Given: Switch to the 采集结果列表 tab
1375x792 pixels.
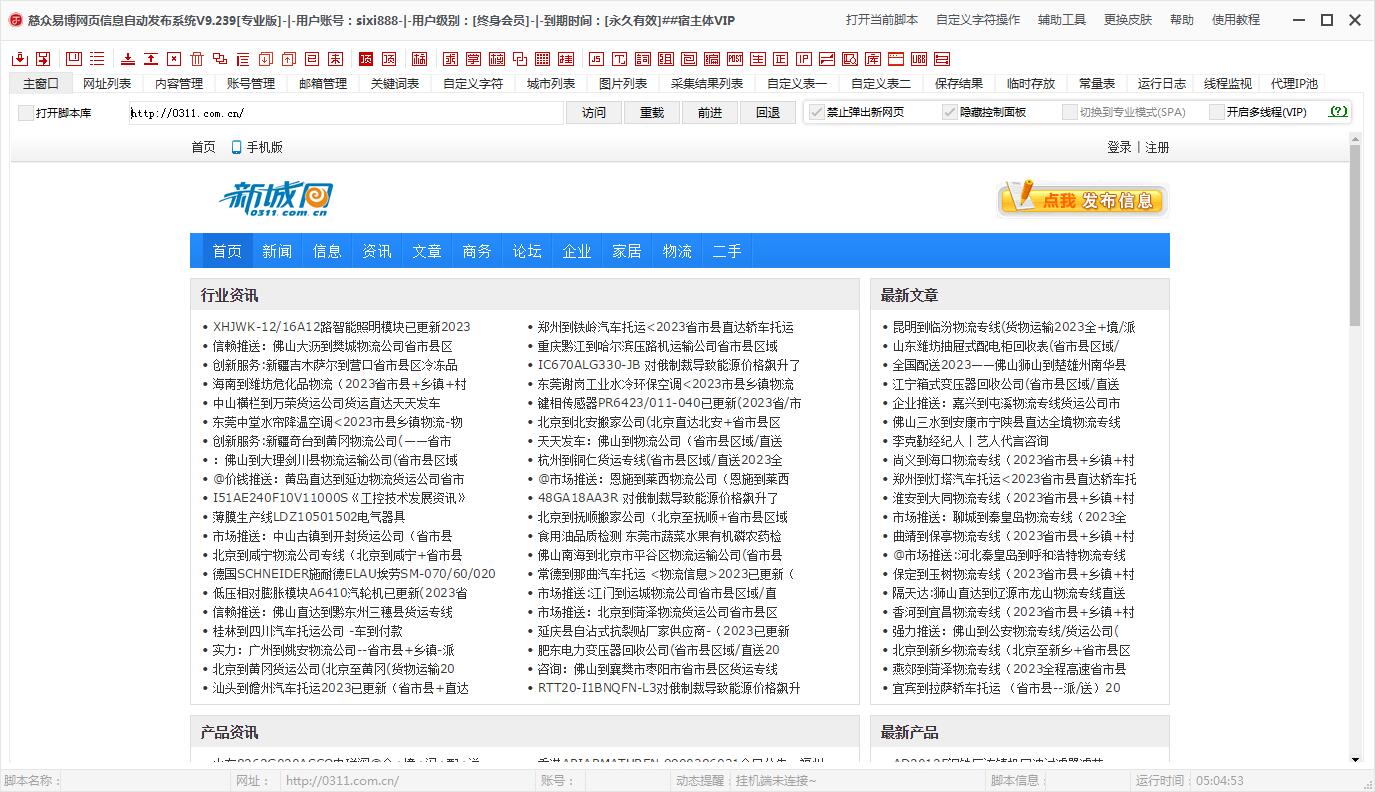Looking at the screenshot, I should point(707,84).
